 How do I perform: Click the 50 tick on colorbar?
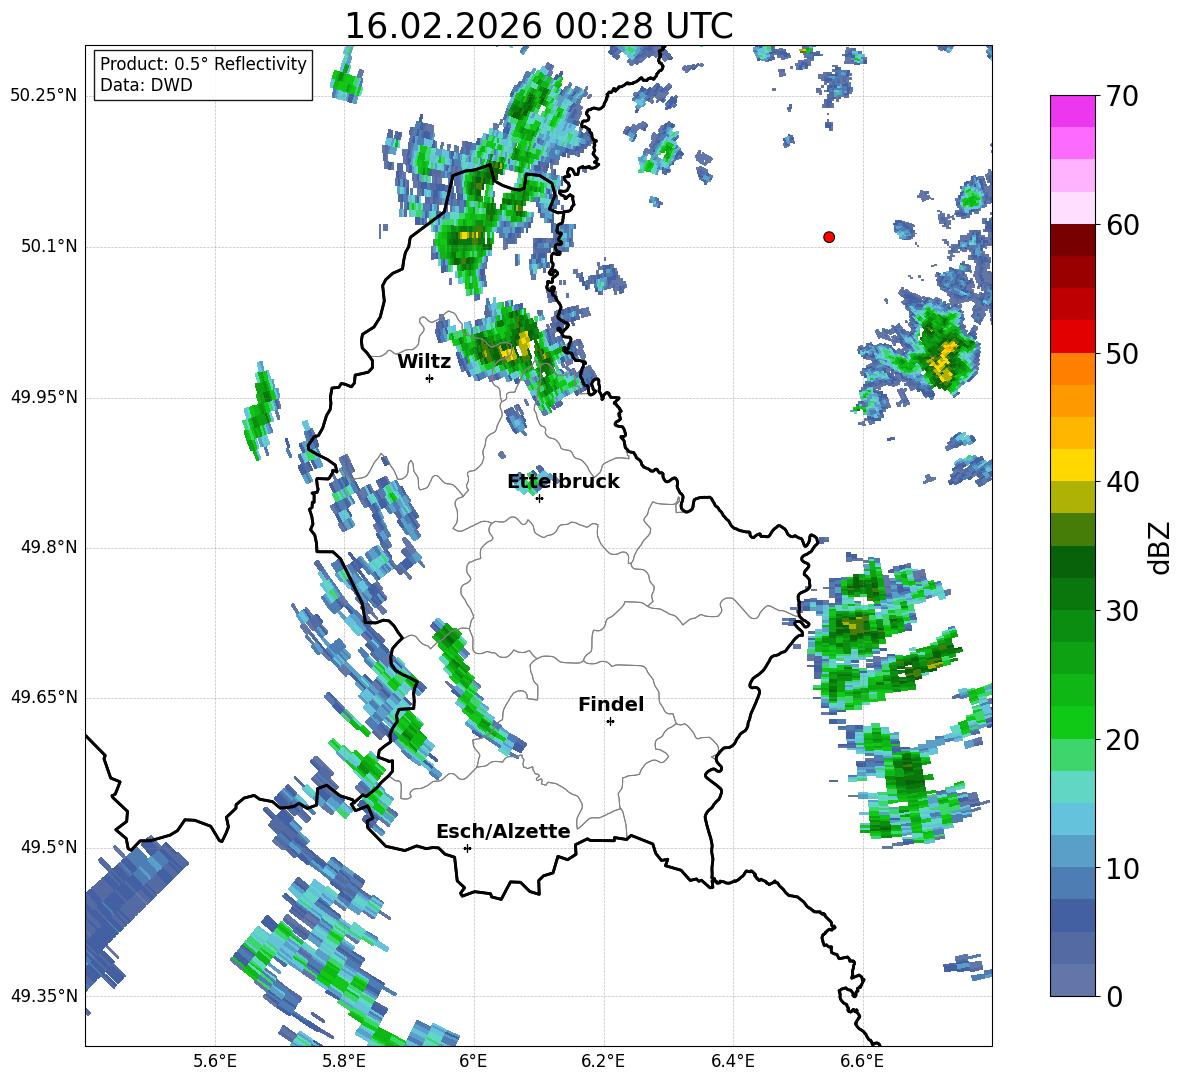click(x=1123, y=354)
